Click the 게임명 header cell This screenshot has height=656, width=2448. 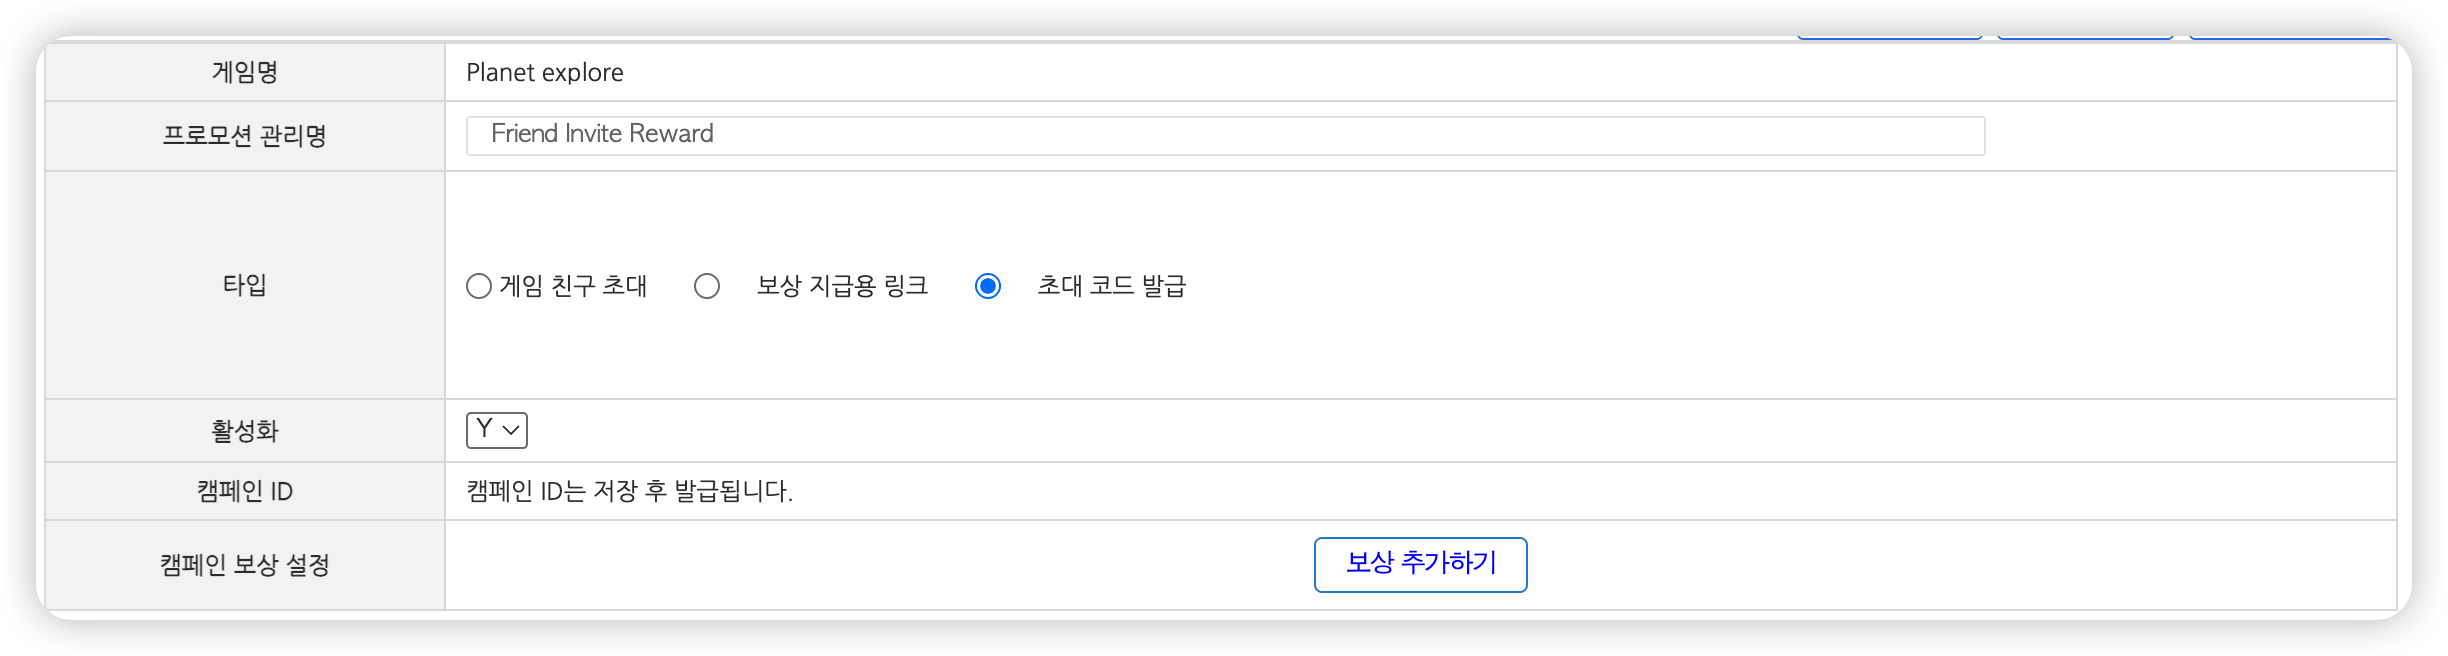coord(245,72)
